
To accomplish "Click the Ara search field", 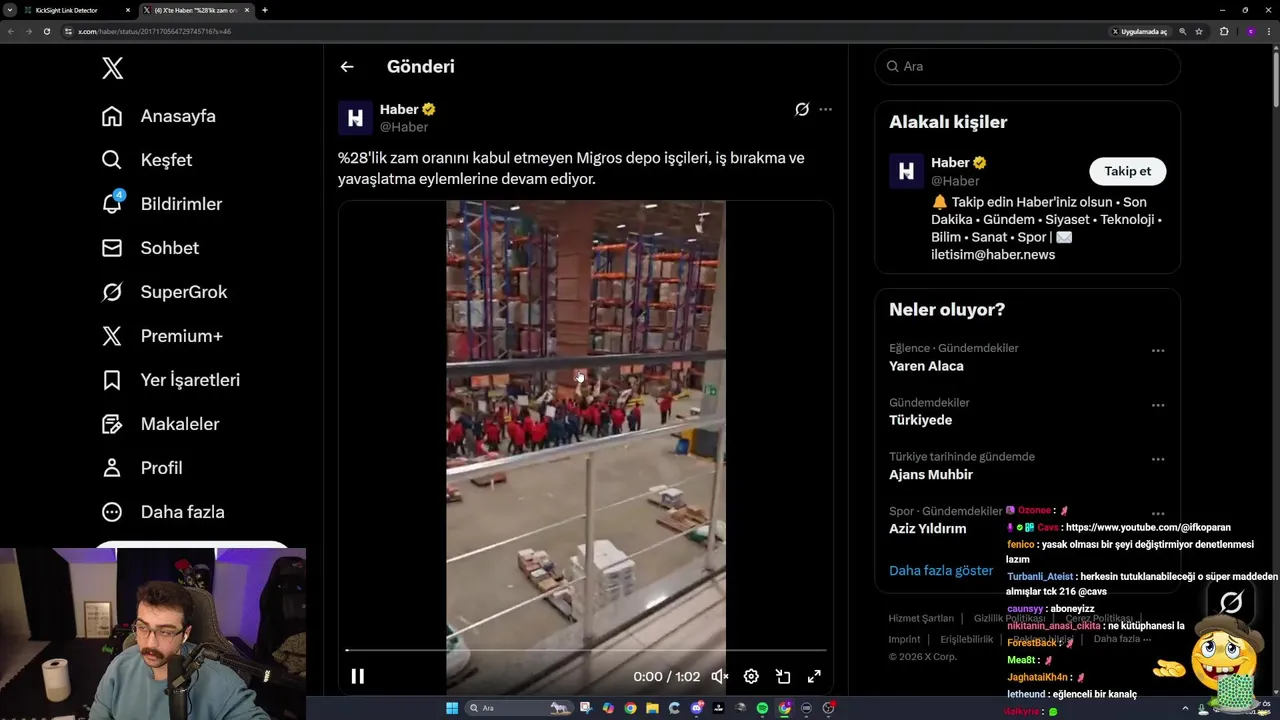I will coord(1027,66).
